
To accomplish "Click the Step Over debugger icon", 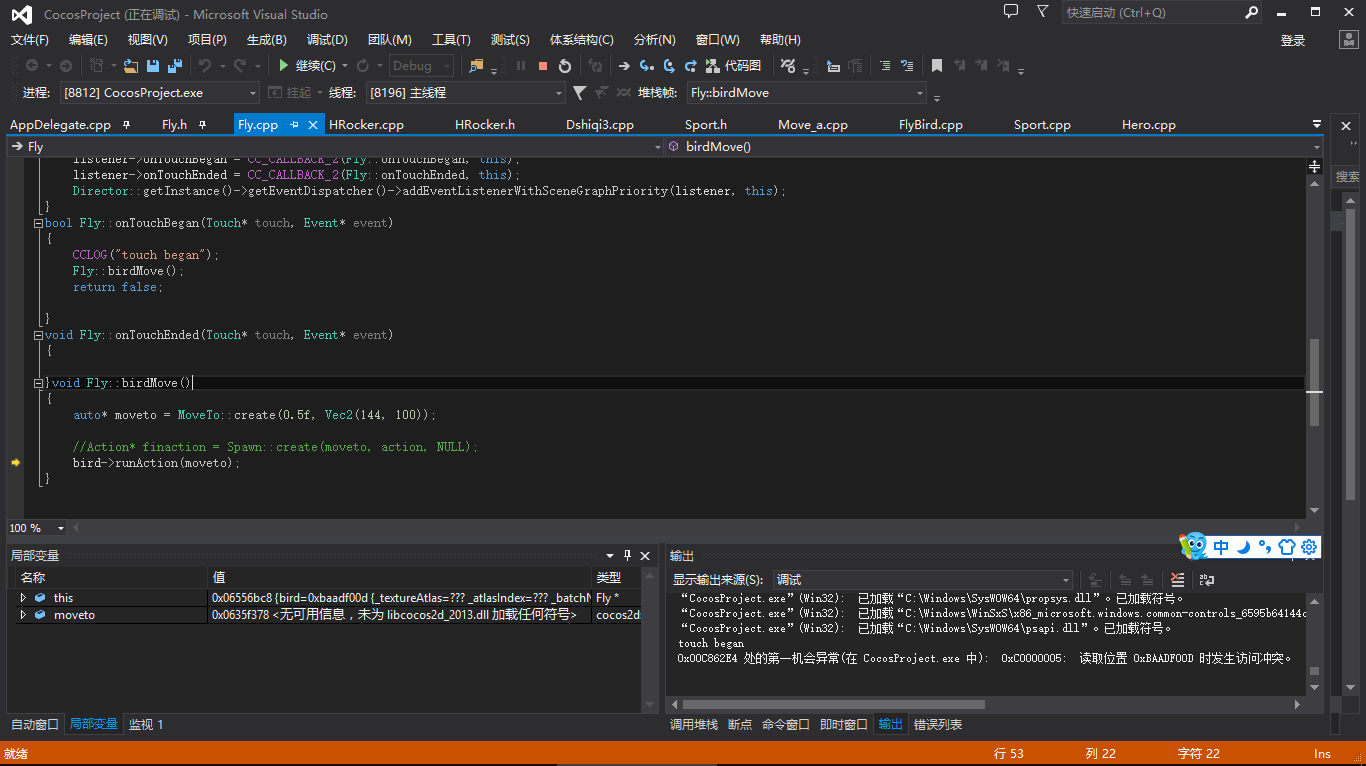I will (x=668, y=66).
